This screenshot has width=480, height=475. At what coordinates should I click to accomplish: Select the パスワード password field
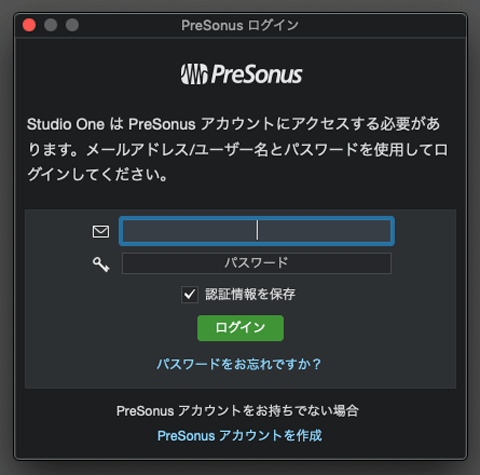point(257,263)
